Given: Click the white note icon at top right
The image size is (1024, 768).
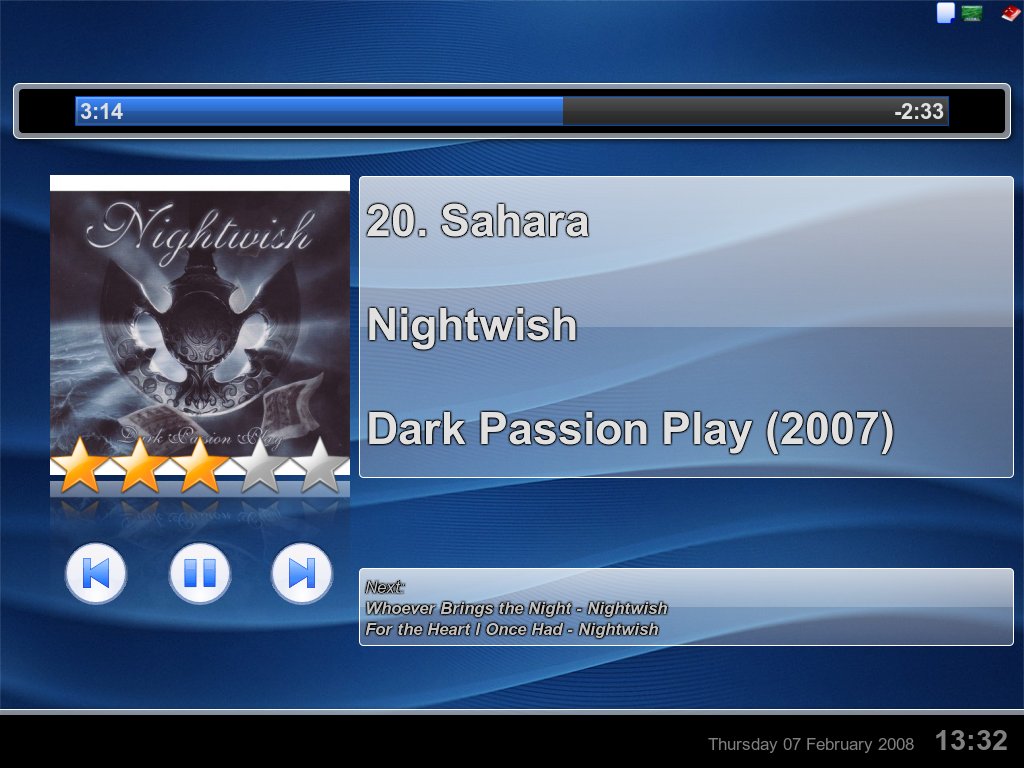Looking at the screenshot, I should (946, 12).
